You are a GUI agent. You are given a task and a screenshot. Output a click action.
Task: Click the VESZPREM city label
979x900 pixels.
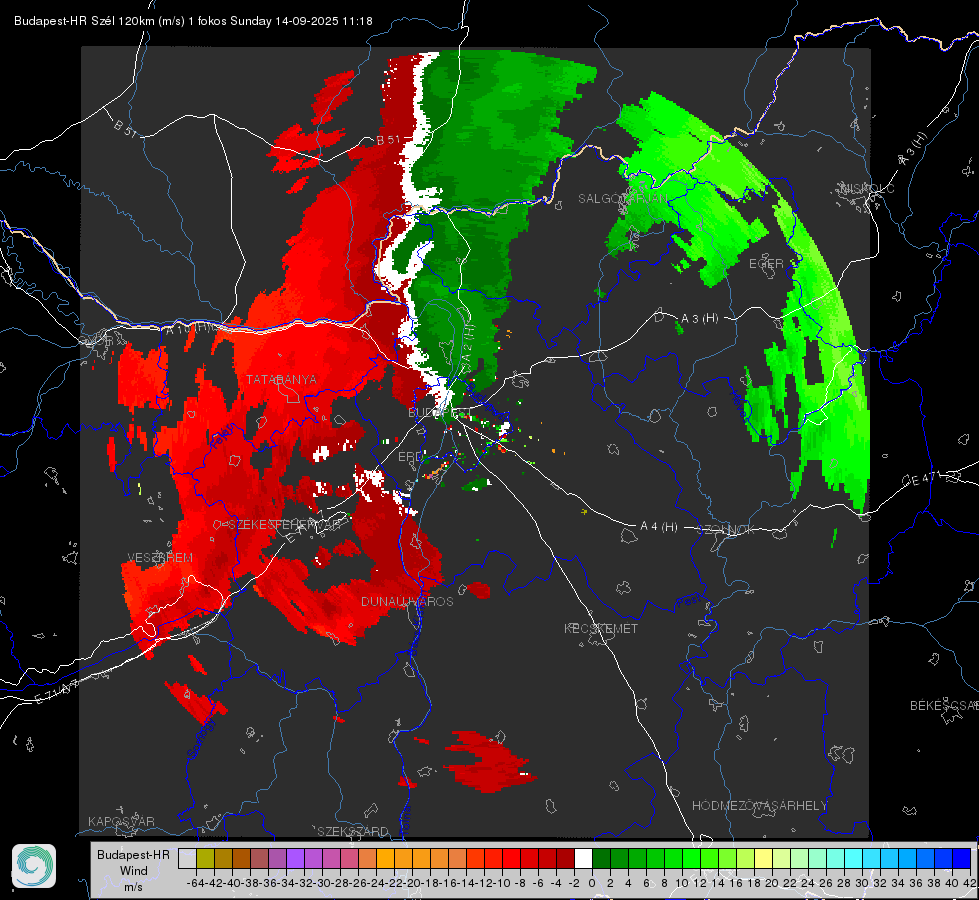click(160, 558)
